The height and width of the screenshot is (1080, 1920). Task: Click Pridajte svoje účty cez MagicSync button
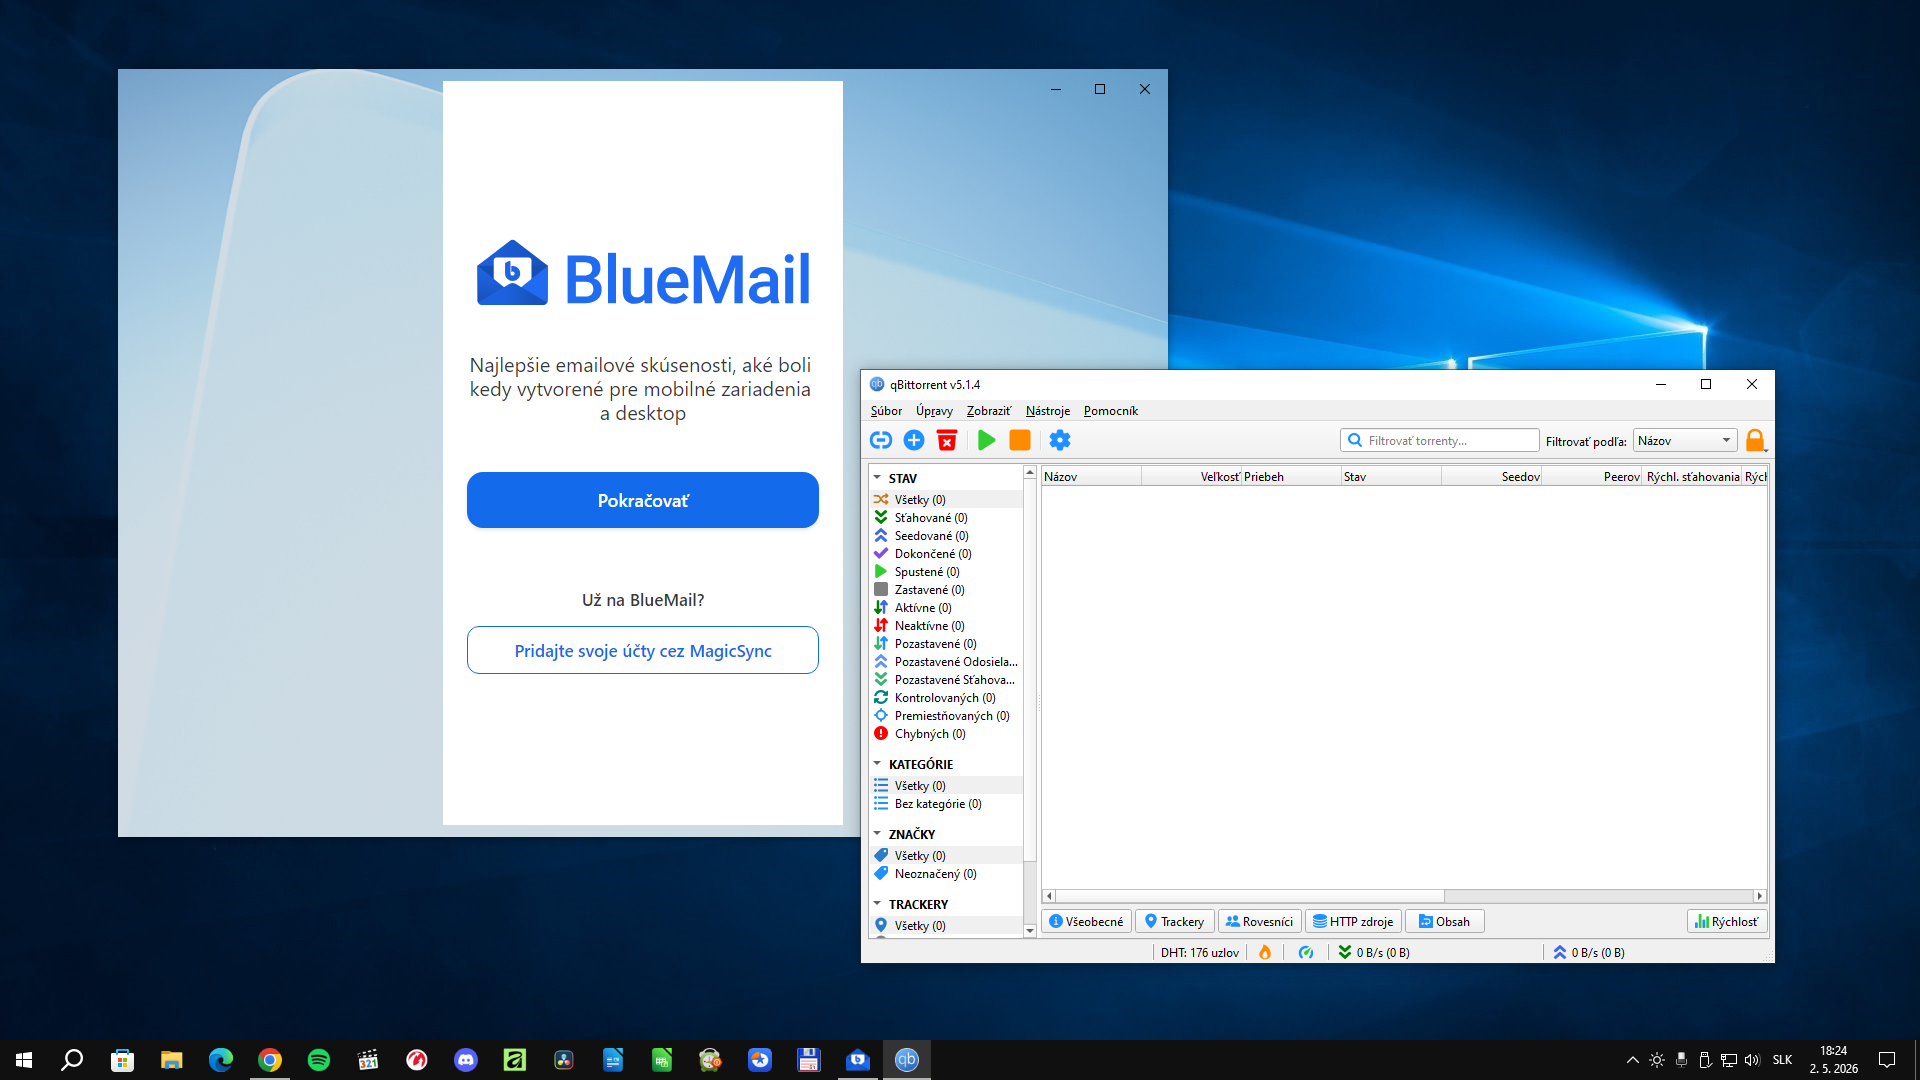tap(643, 651)
